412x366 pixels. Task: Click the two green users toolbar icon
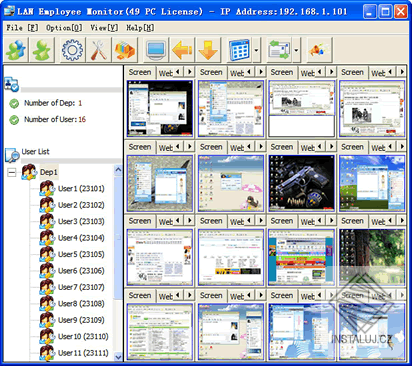pyautogui.click(x=16, y=50)
